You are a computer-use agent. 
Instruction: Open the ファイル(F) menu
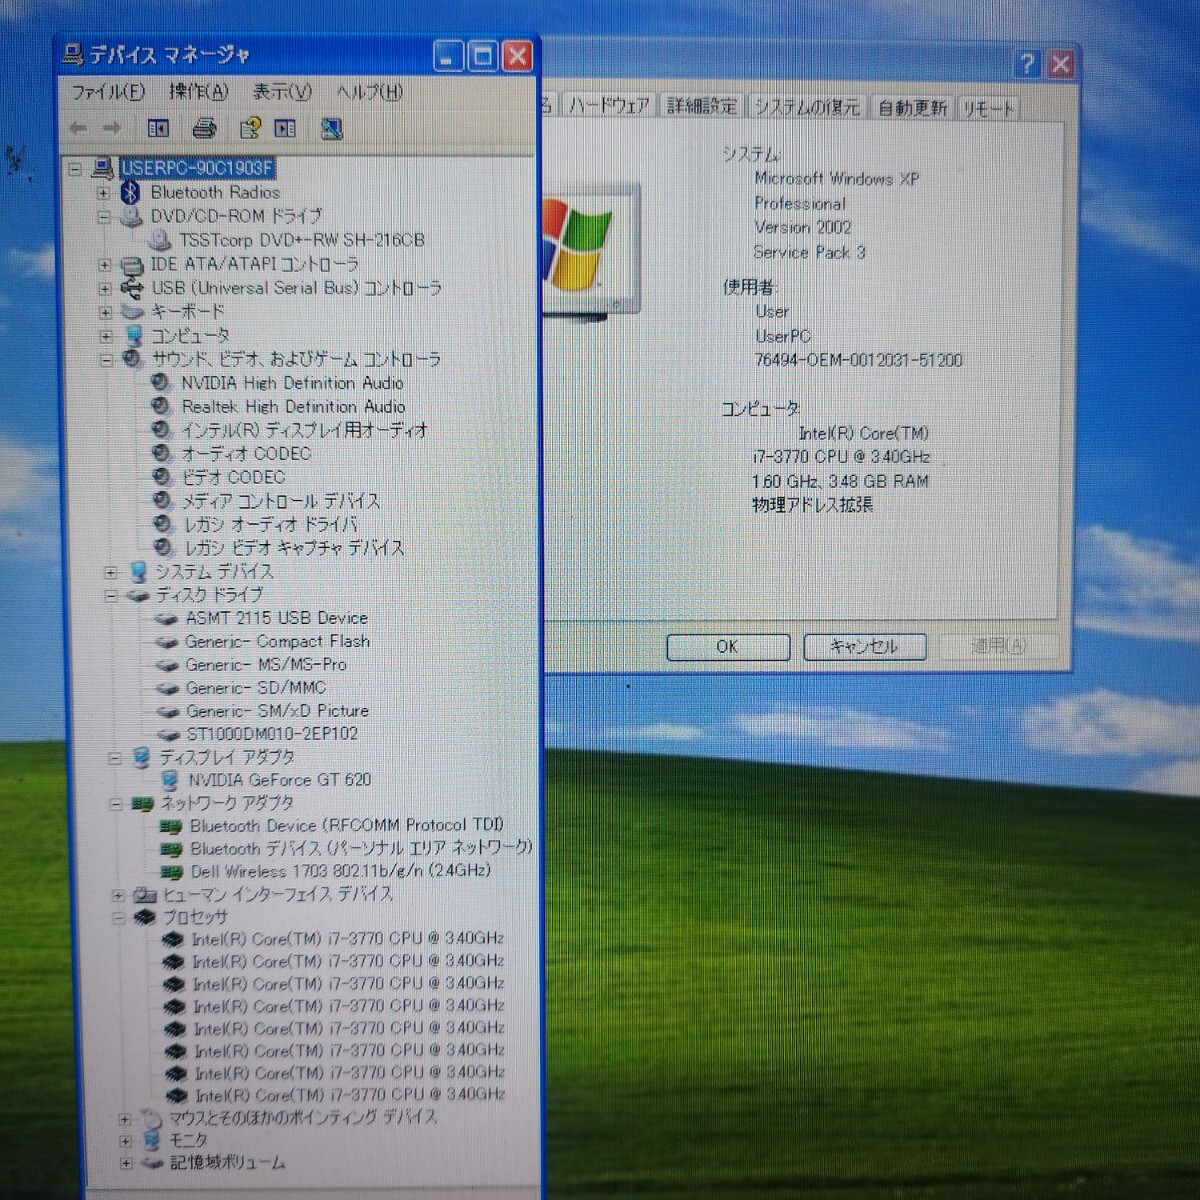107,92
